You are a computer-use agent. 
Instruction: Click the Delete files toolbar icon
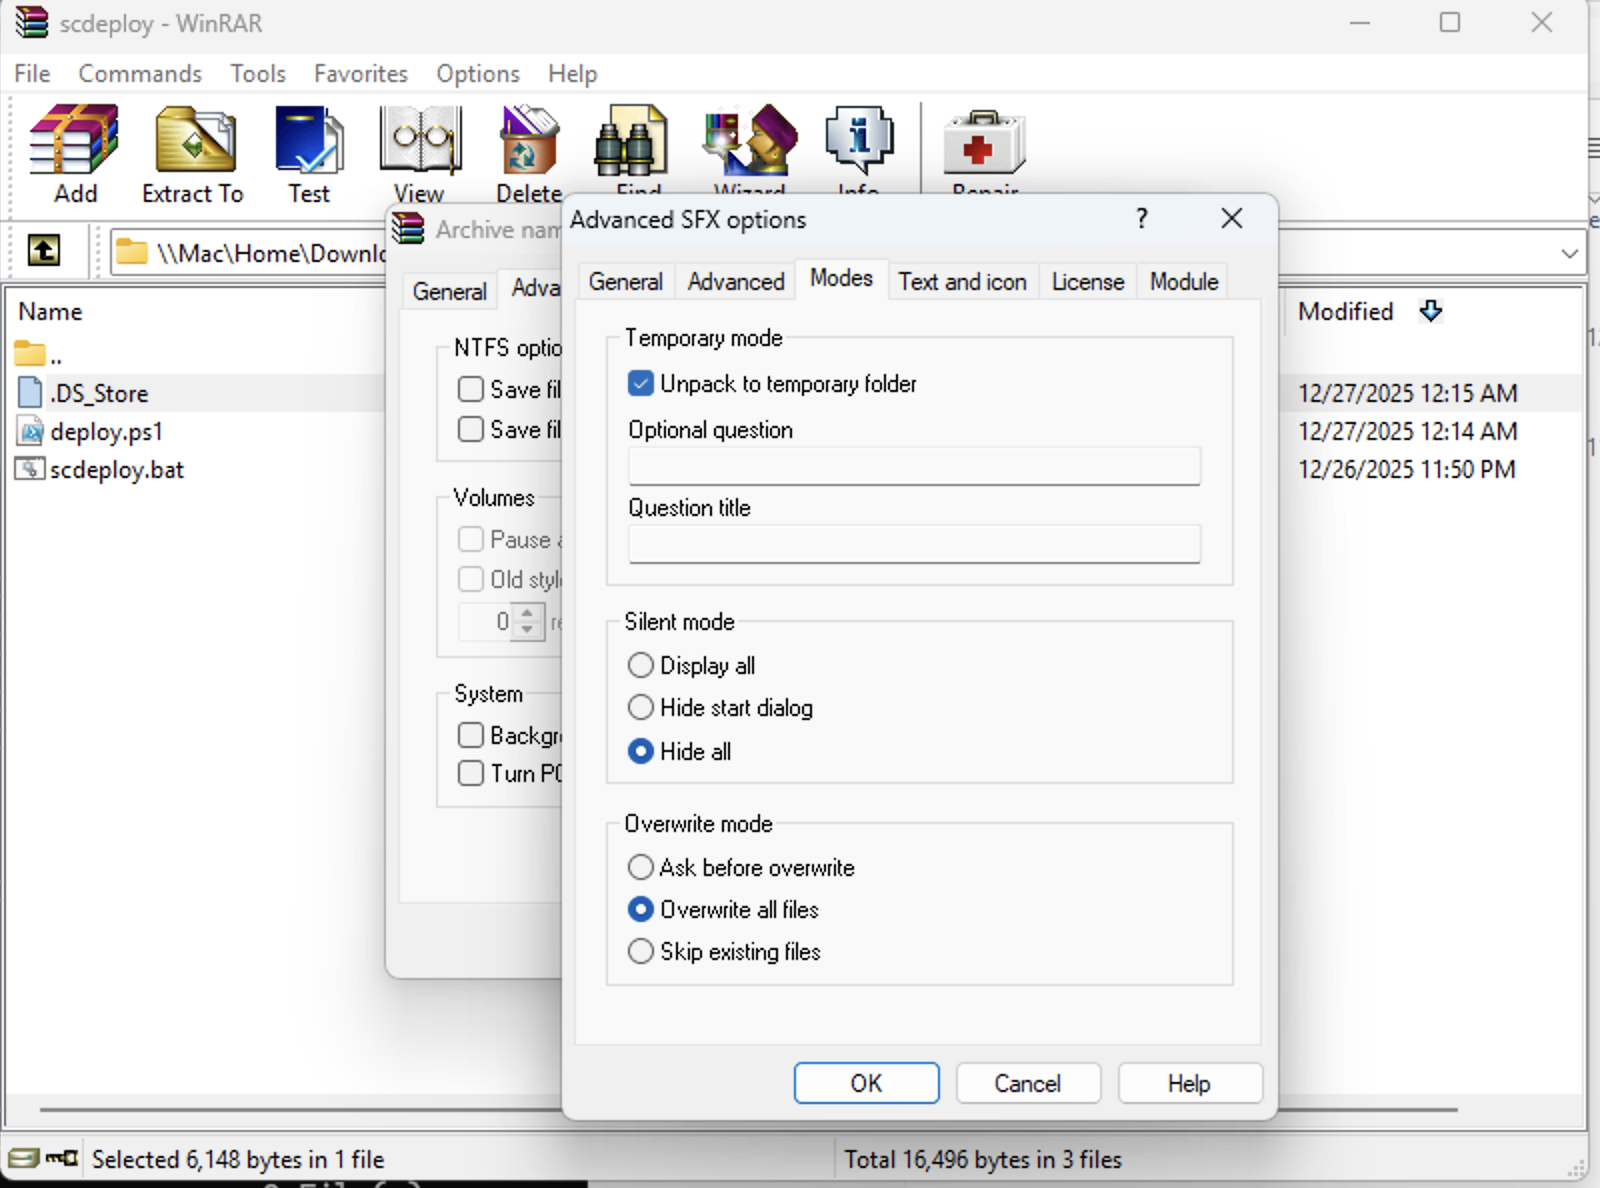pyautogui.click(x=529, y=143)
